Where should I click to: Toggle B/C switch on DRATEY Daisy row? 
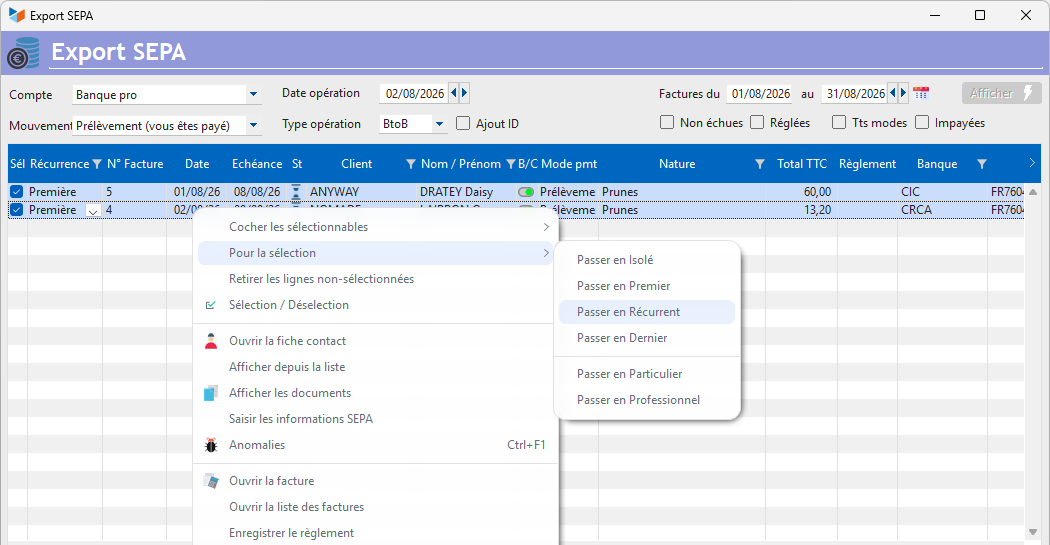pos(526,192)
